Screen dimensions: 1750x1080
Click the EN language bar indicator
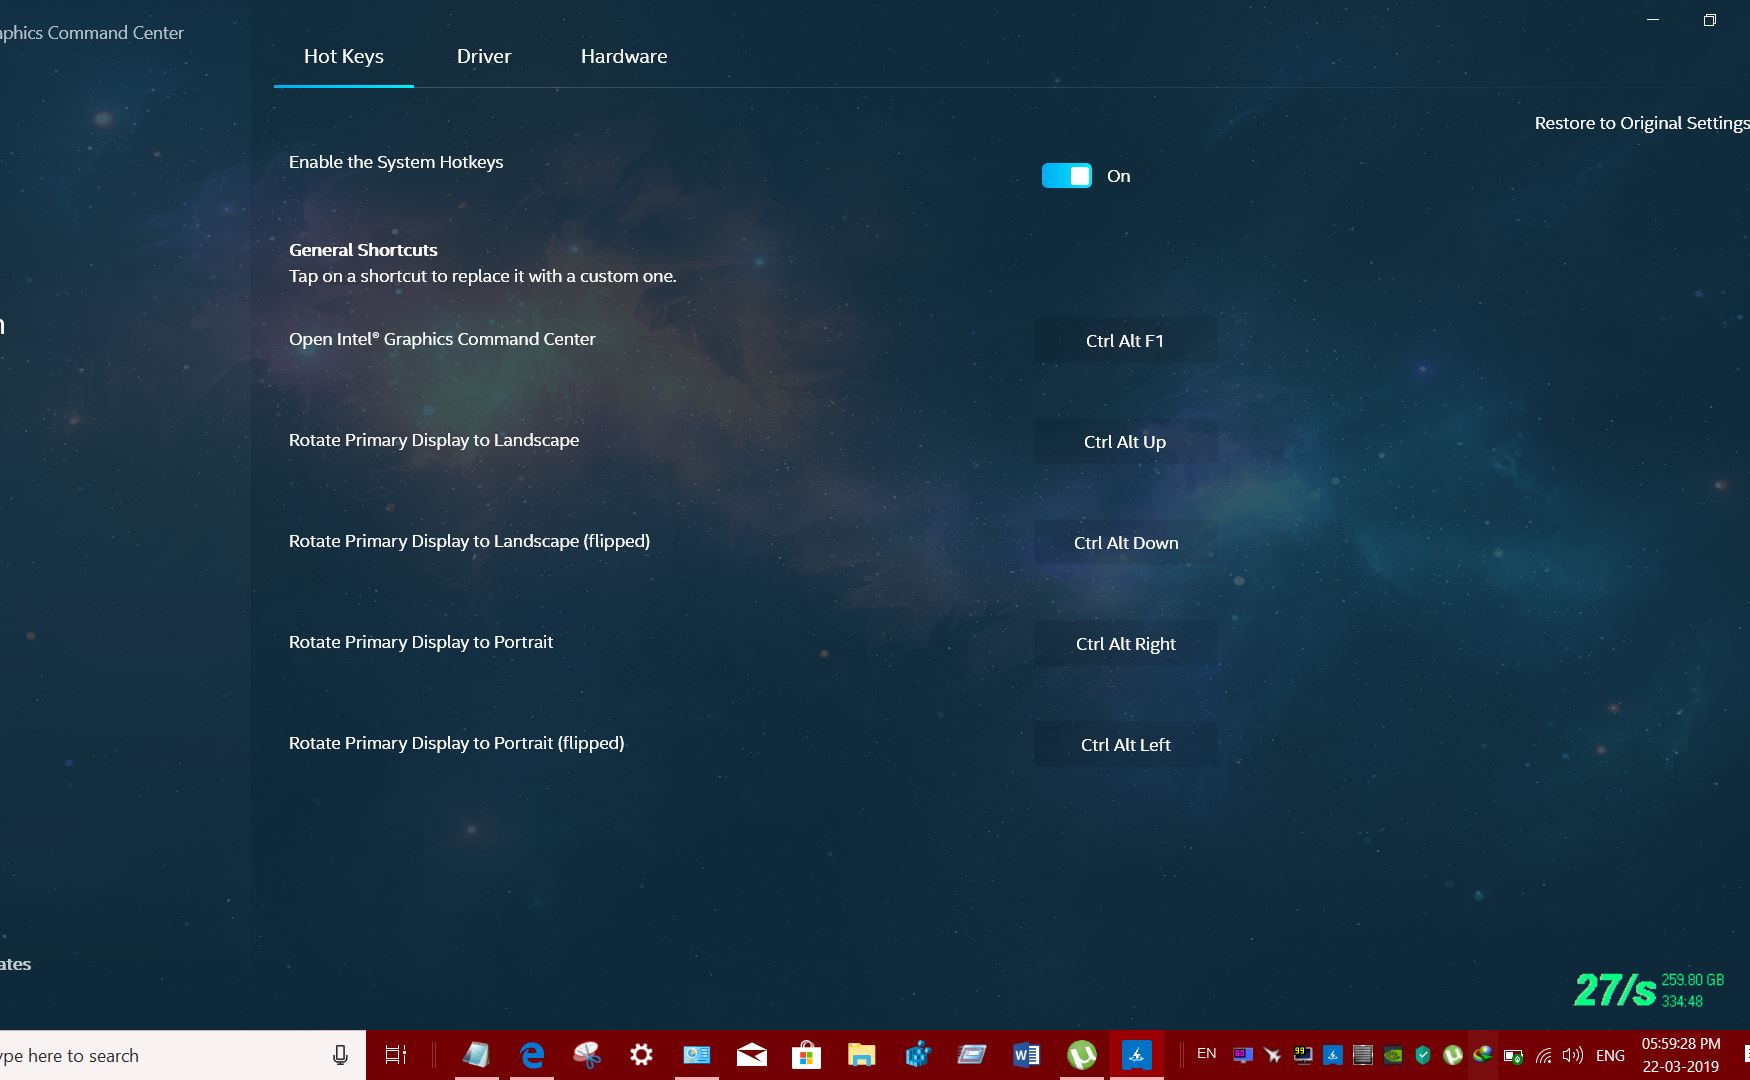(1207, 1054)
